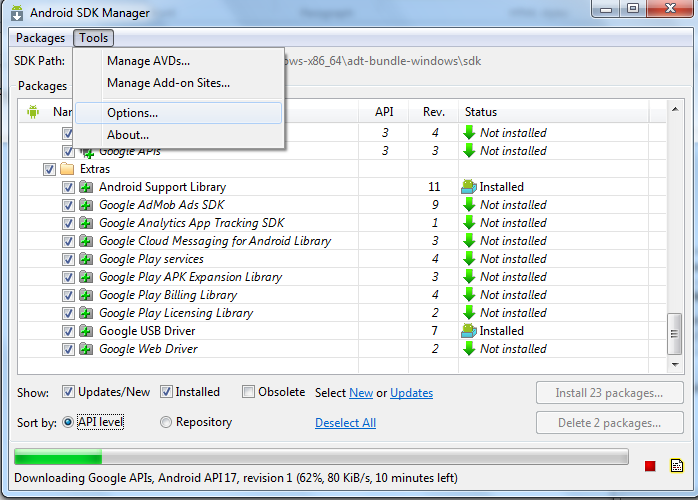Click the Google Play APK Expansion Library icon
The image size is (698, 500).
tap(86, 277)
